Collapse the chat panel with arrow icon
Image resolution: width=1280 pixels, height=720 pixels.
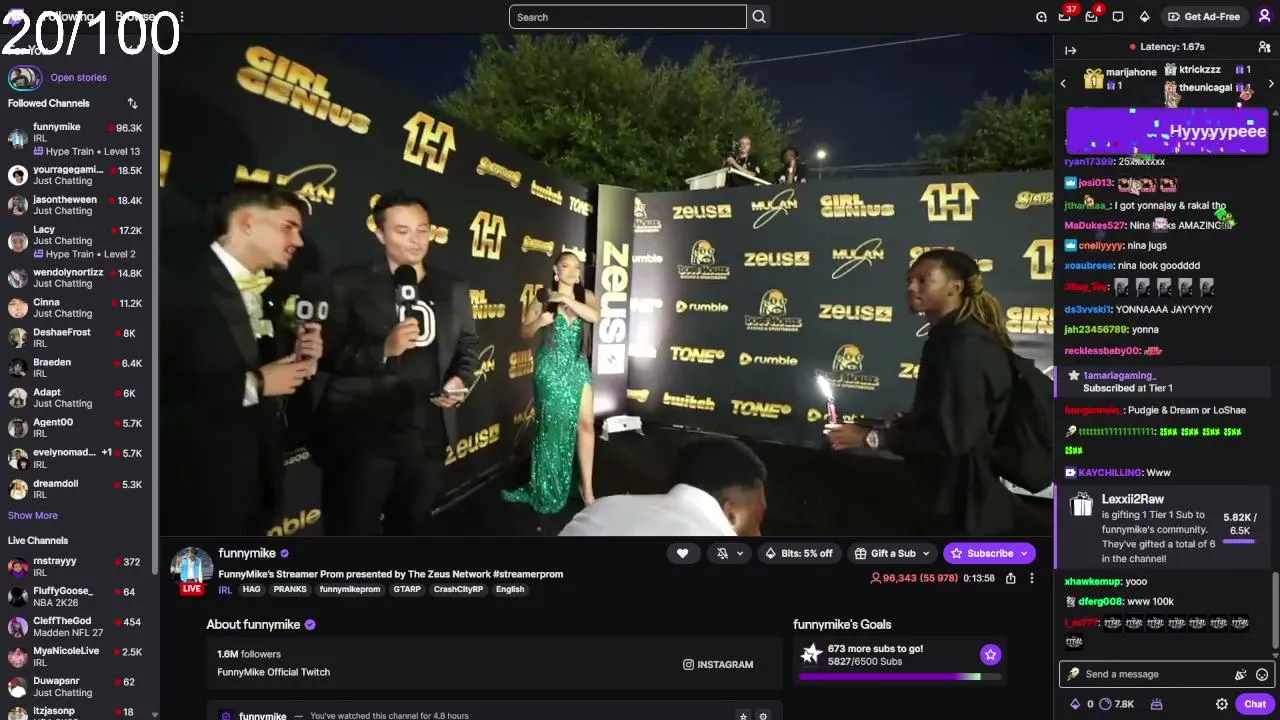(x=1070, y=50)
